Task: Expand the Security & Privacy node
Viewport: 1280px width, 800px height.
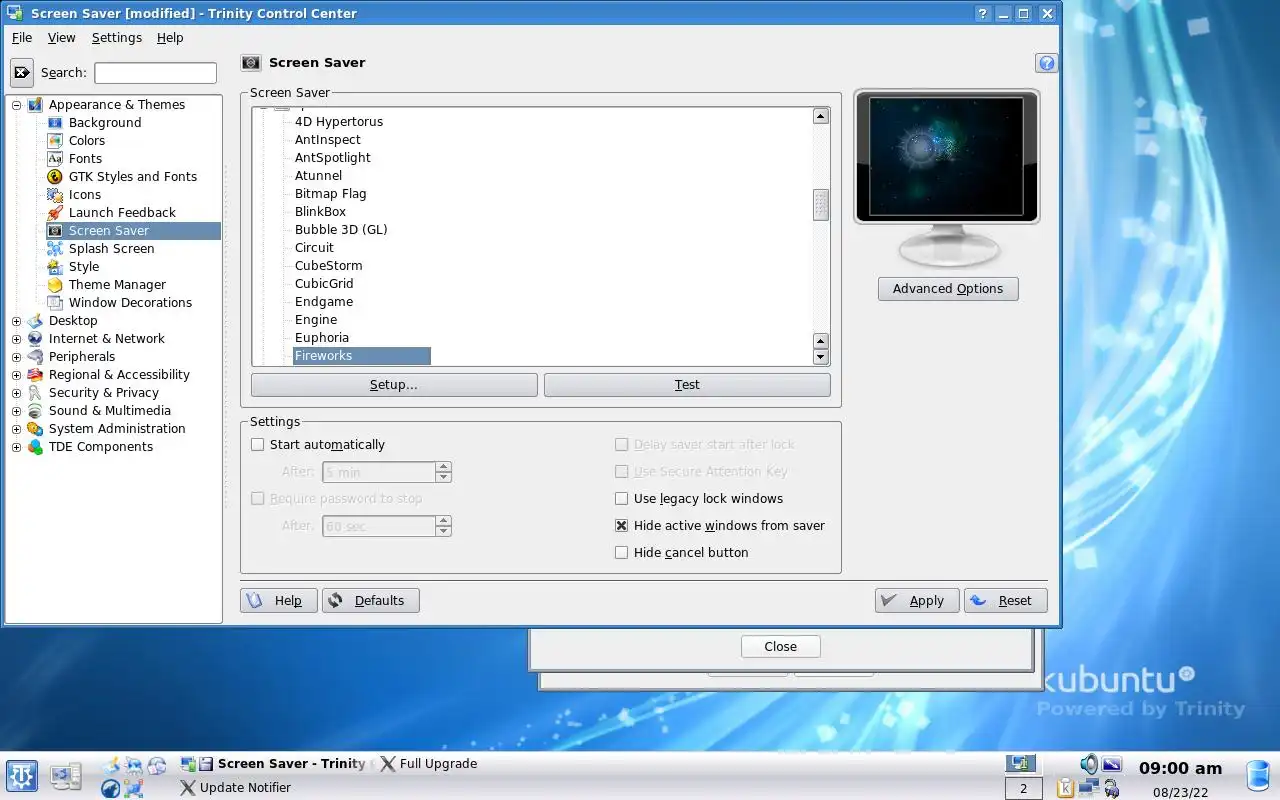Action: coord(16,393)
